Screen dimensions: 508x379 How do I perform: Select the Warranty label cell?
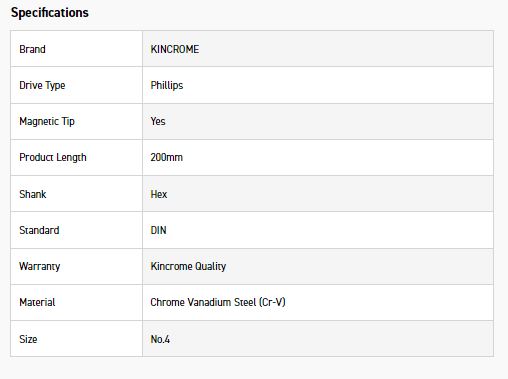pyautogui.click(x=76, y=266)
